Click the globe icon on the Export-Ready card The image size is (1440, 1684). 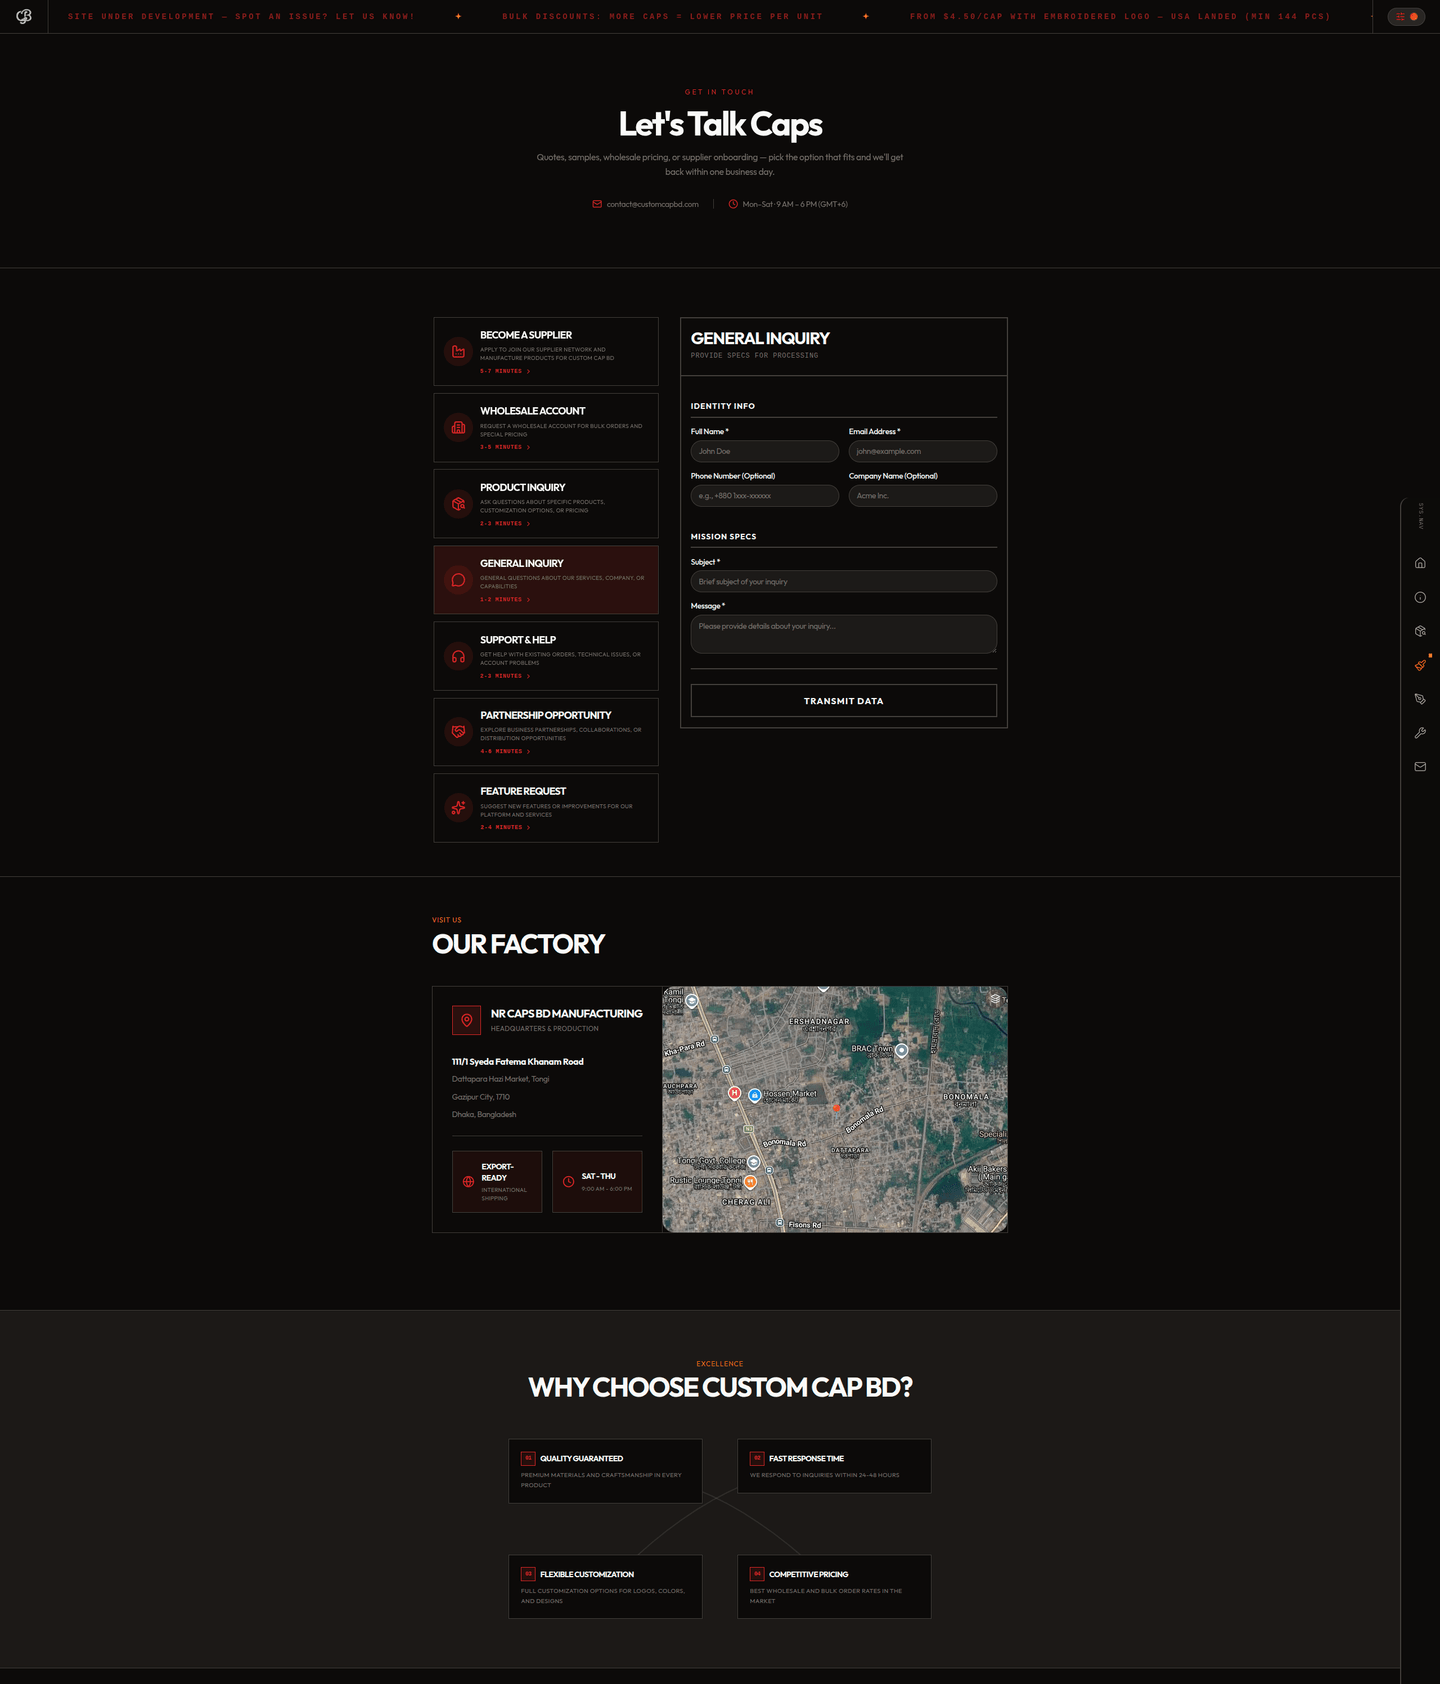click(468, 1181)
